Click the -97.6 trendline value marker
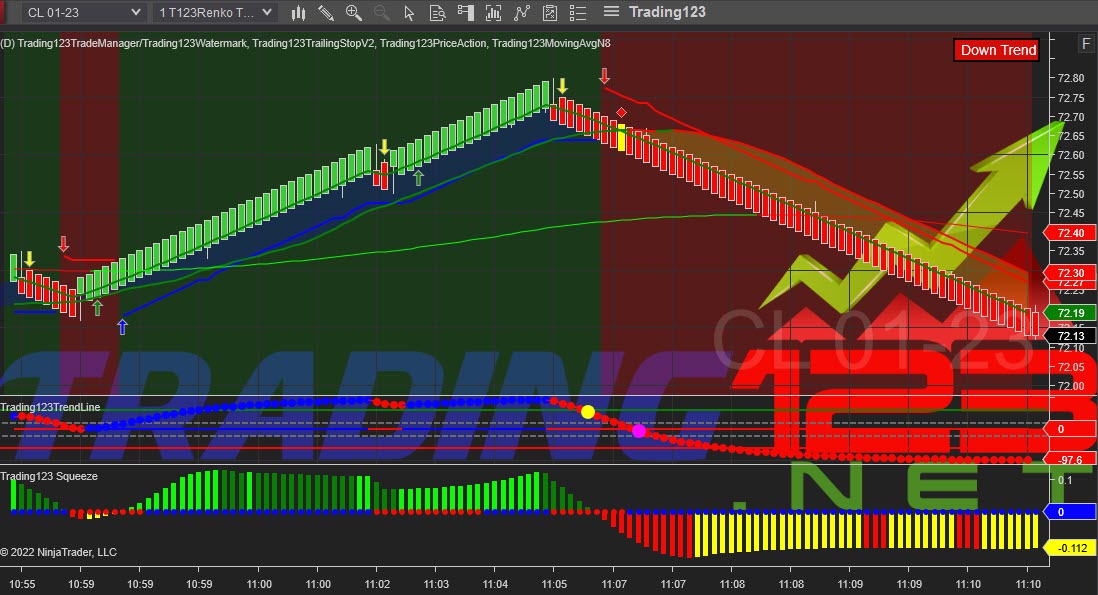 (1070, 460)
